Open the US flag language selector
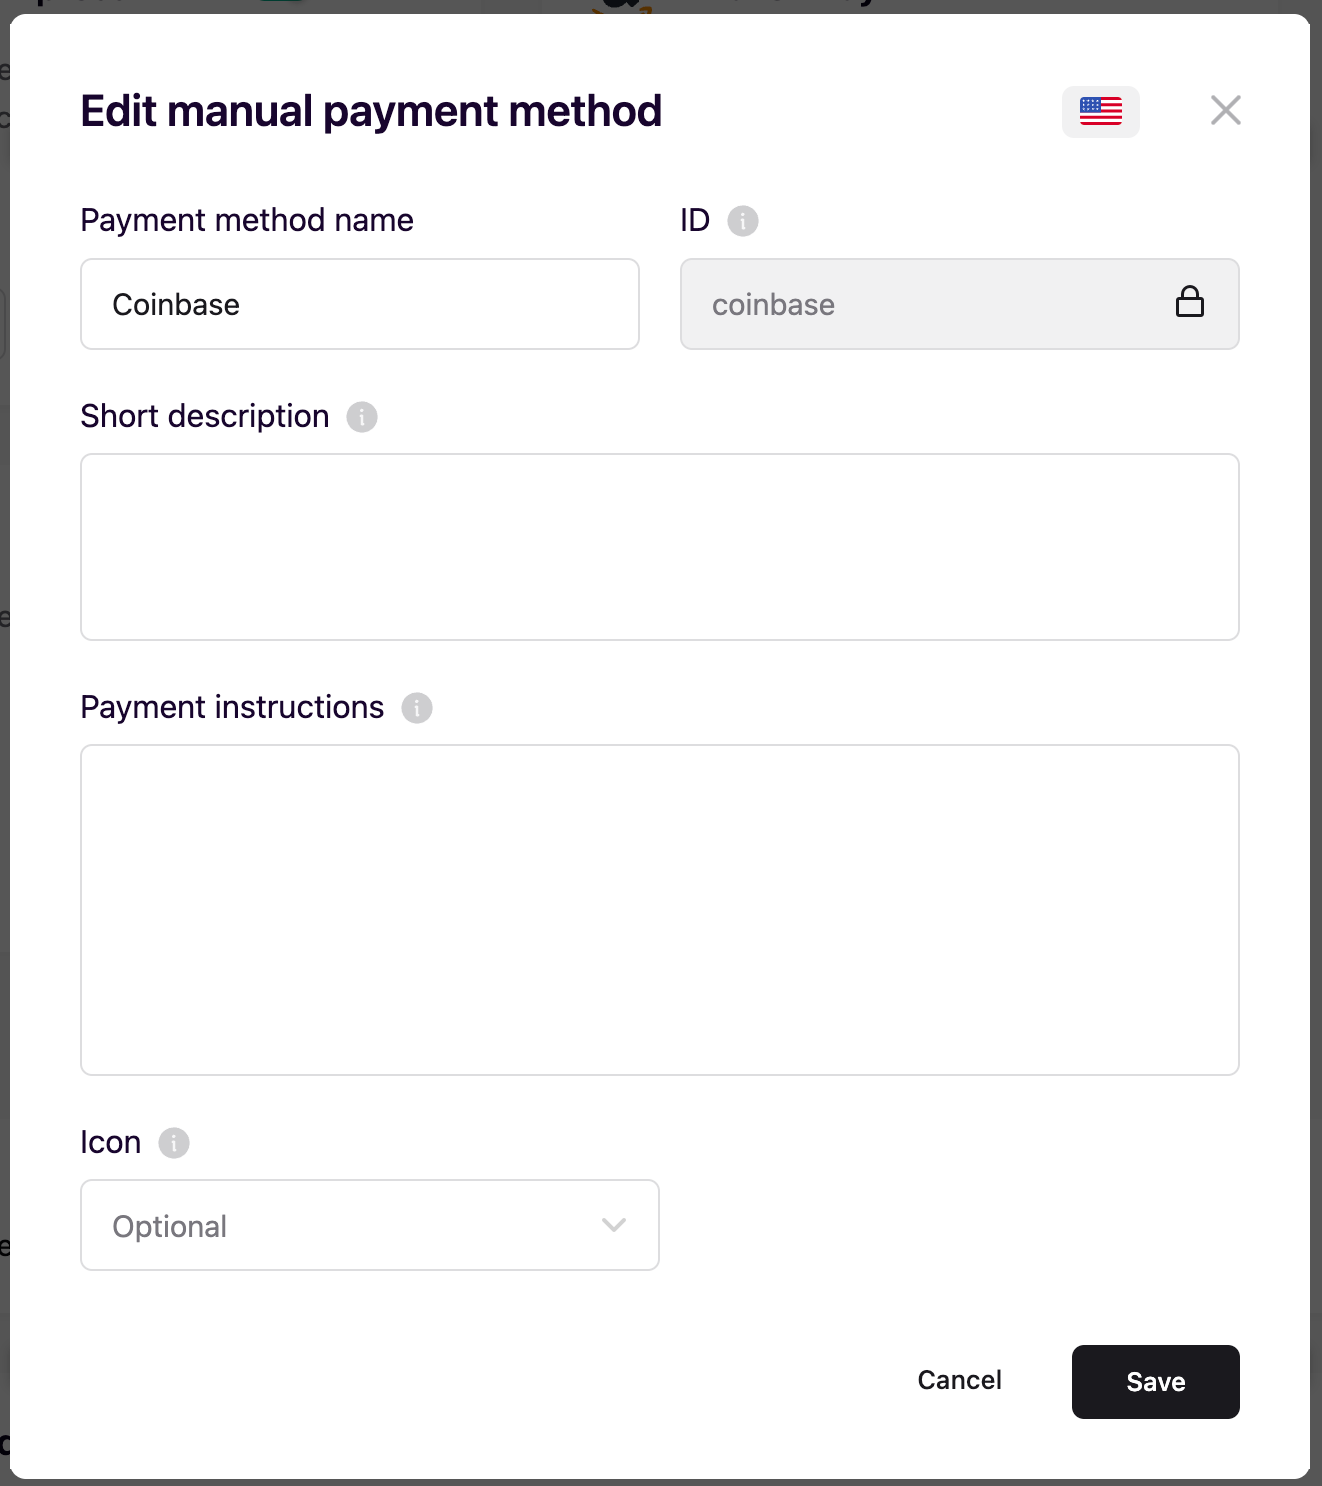Viewport: 1322px width, 1486px height. [1100, 111]
